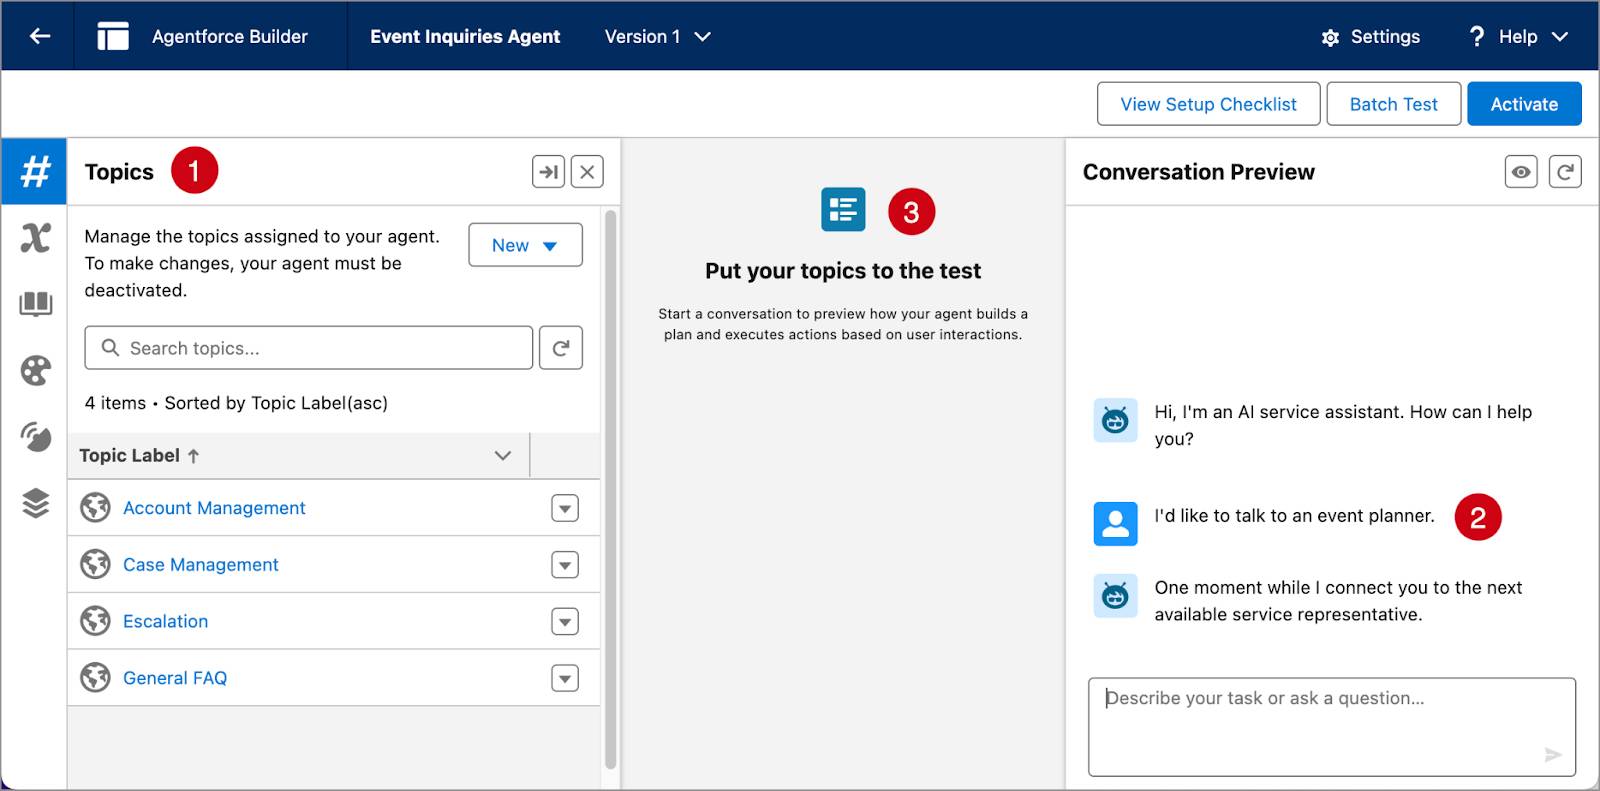Viewport: 1600px width, 791px height.
Task: Open the palette sidebar icon
Action: (35, 371)
